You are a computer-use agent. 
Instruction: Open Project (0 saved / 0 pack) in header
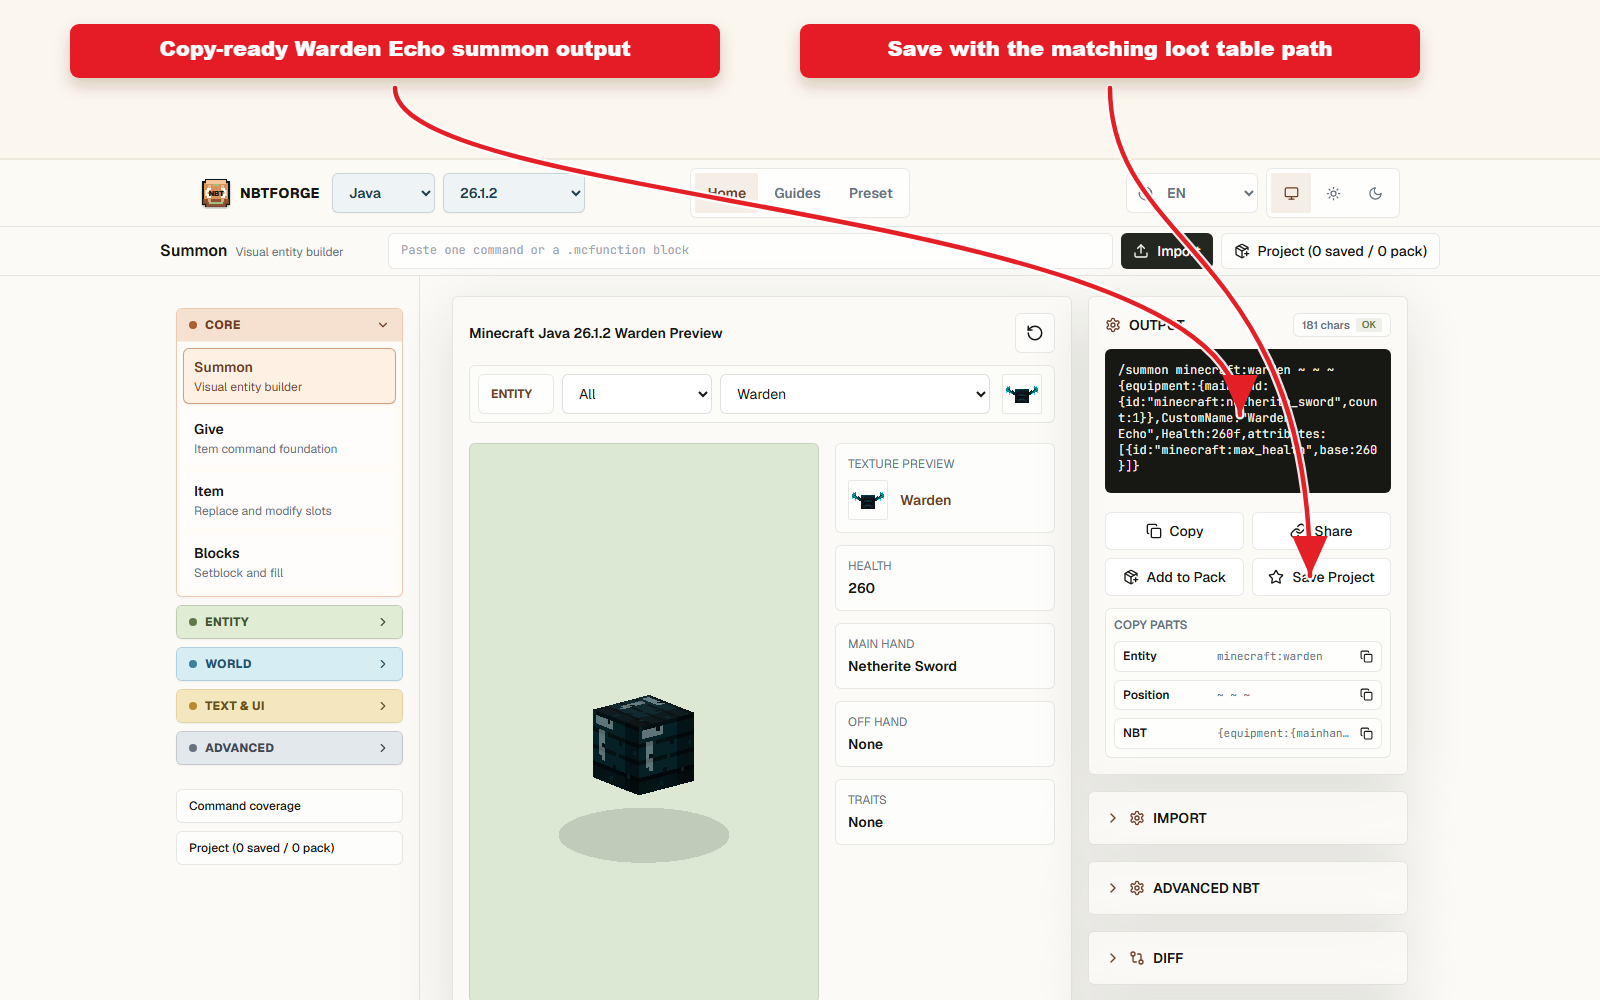1330,251
